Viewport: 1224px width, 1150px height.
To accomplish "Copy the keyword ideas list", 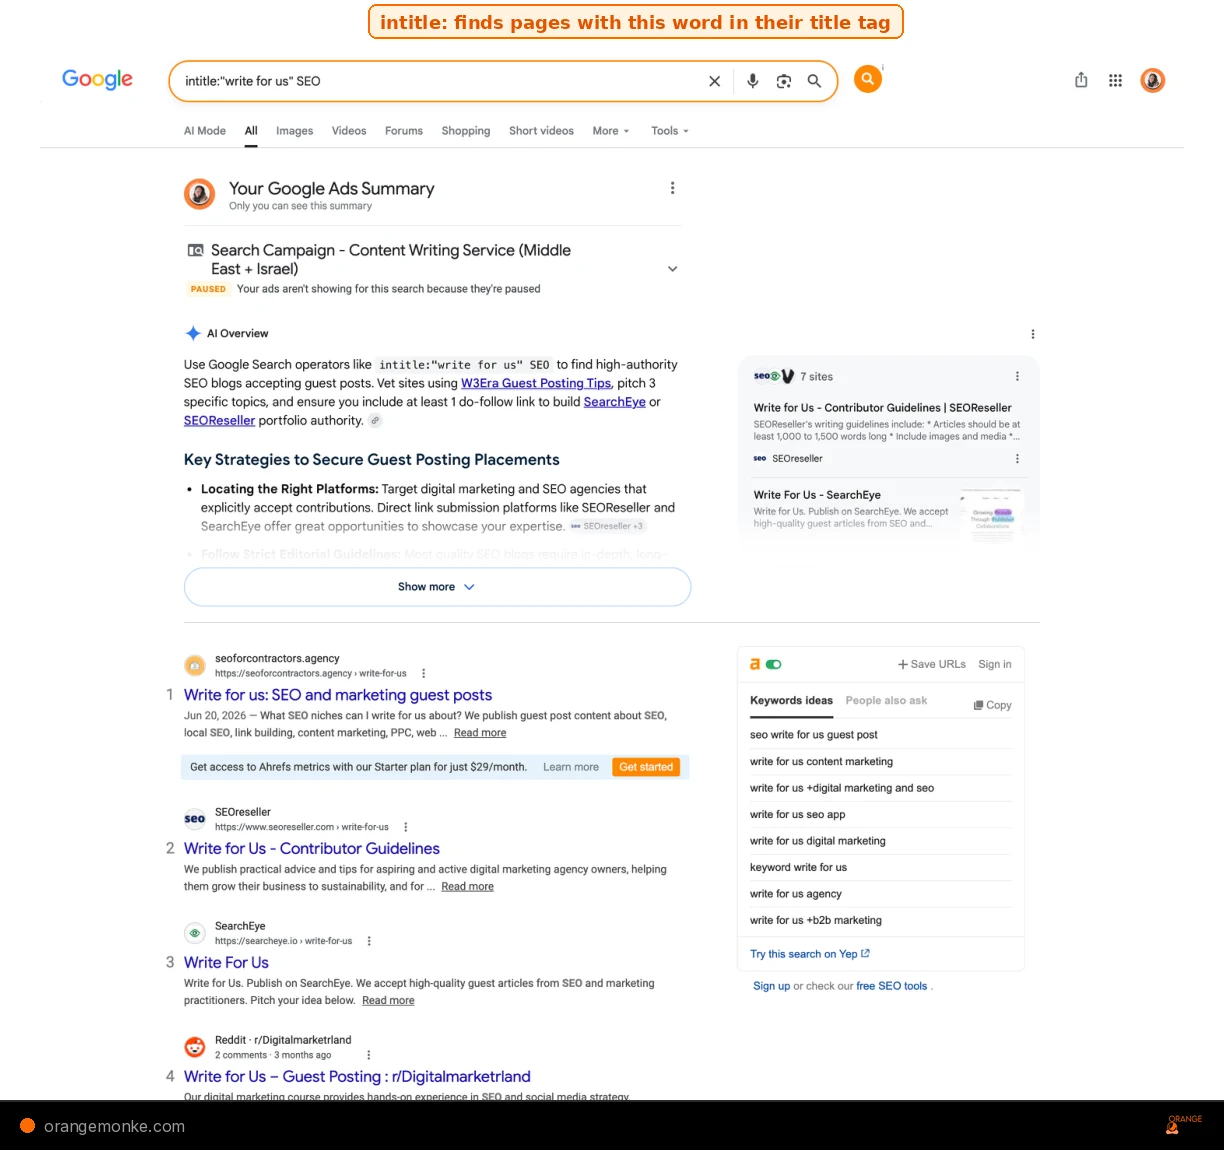I will coord(992,705).
